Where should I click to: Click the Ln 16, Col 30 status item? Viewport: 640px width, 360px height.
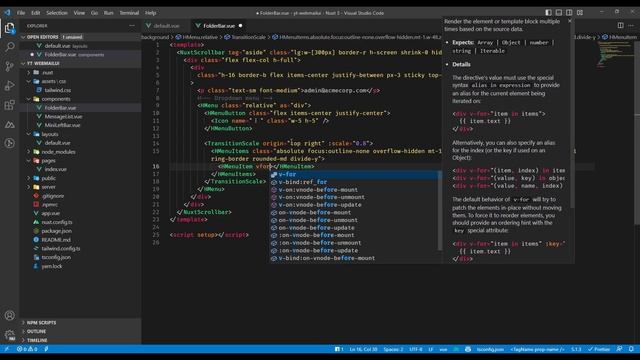[x=363, y=349]
